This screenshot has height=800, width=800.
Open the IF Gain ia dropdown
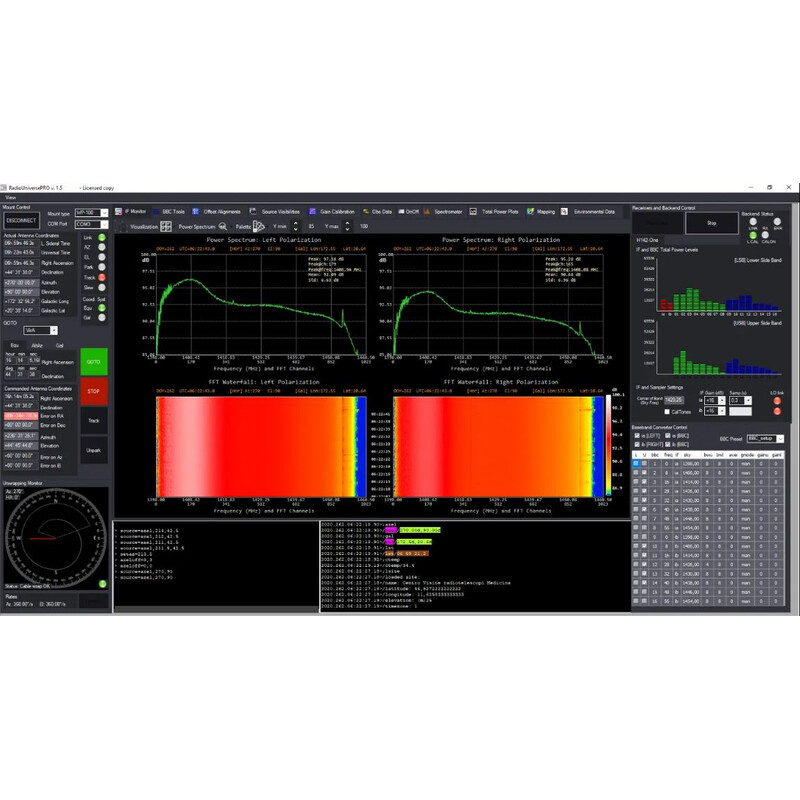[x=714, y=401]
